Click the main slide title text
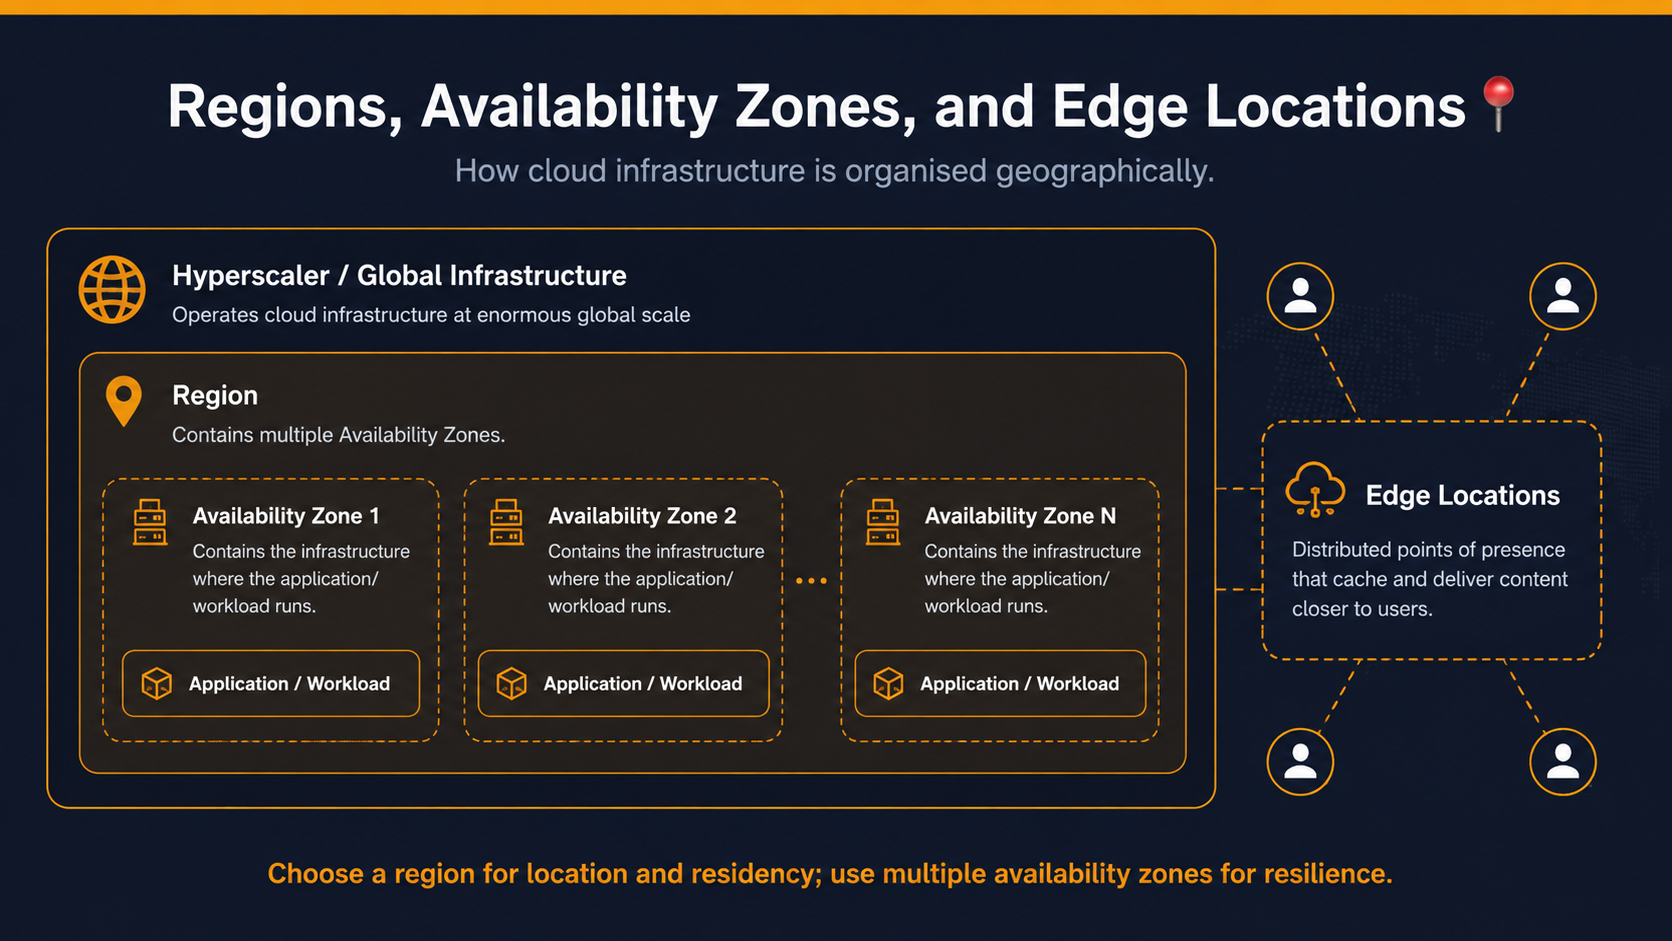Screen dimensions: 1672x941 [816, 106]
